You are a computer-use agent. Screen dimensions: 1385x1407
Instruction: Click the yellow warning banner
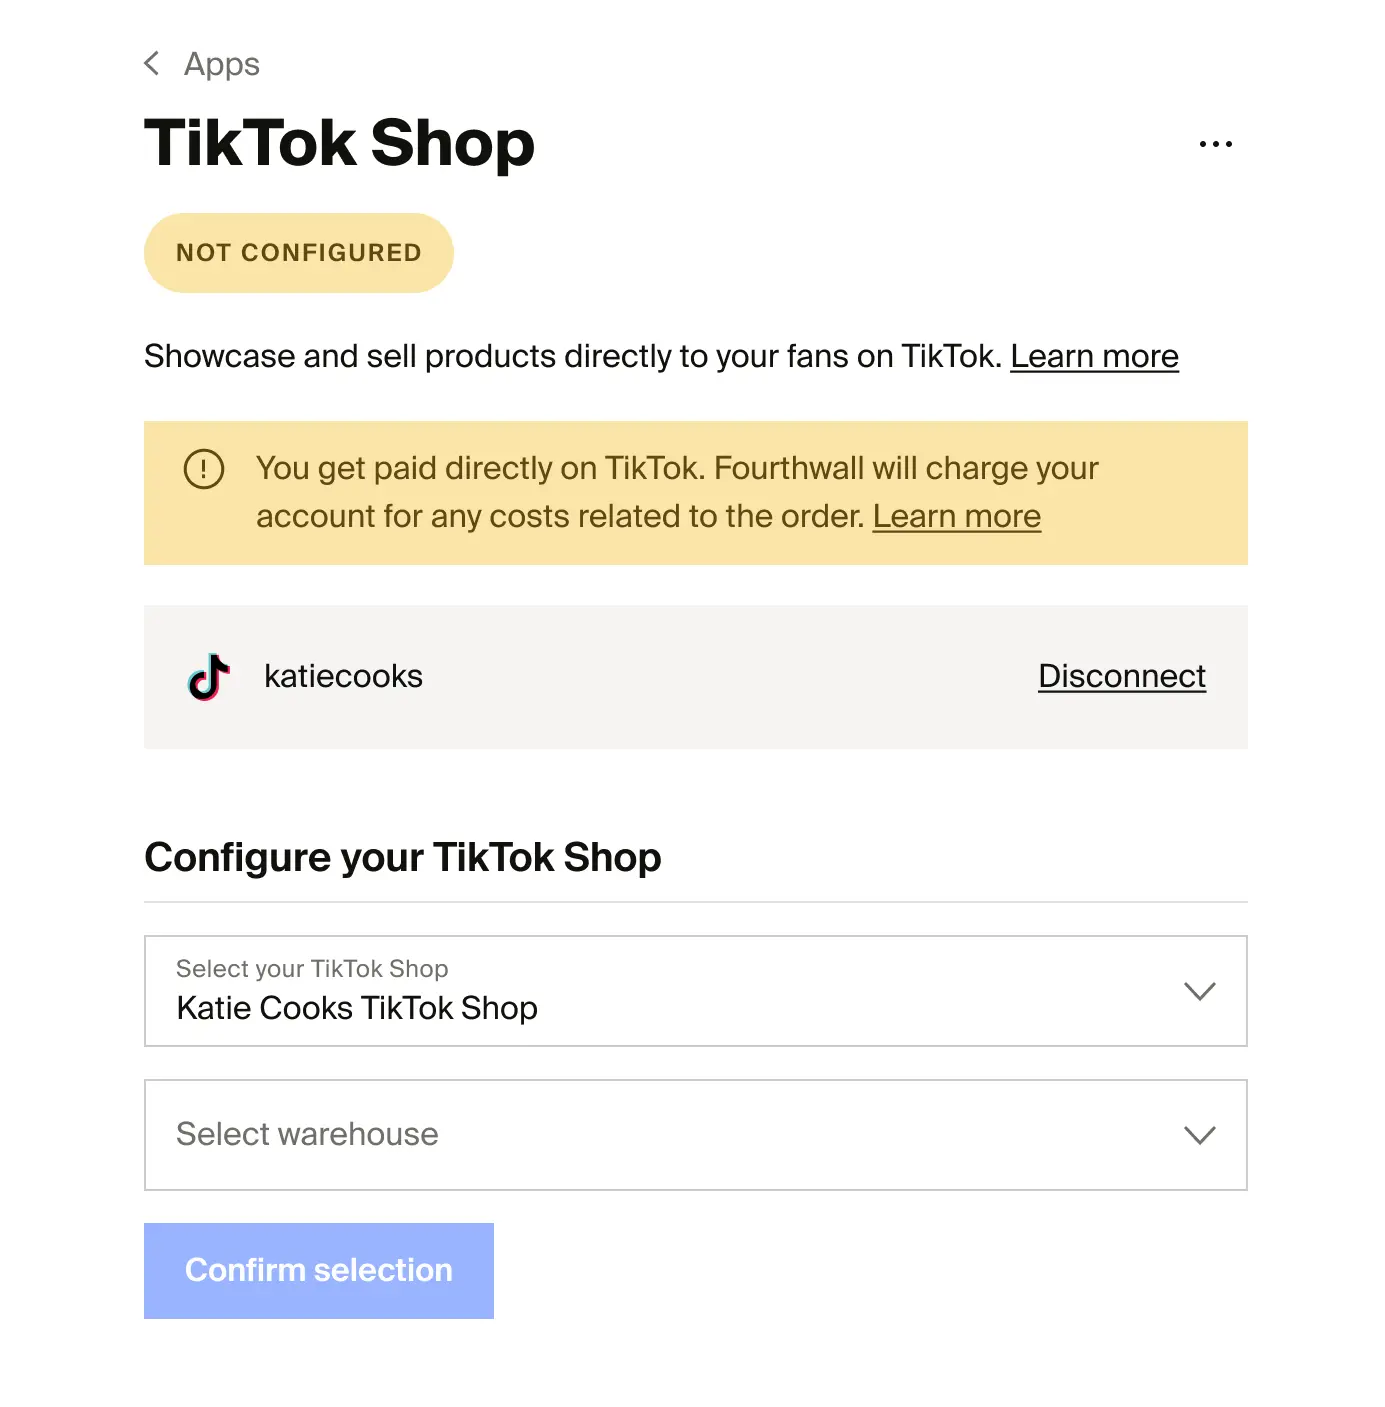(x=696, y=492)
